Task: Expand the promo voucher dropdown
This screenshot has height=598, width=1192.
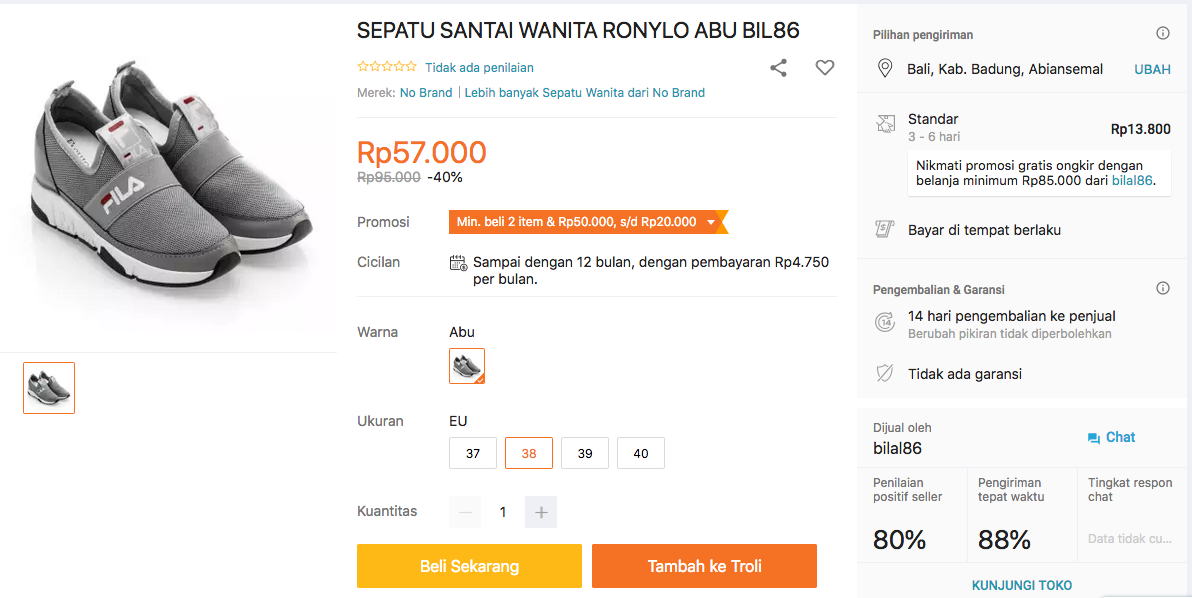Action: (x=711, y=222)
